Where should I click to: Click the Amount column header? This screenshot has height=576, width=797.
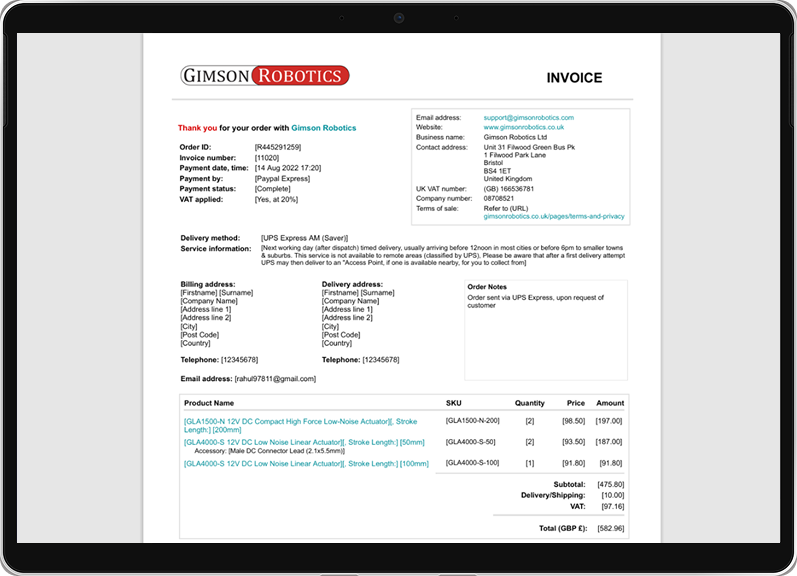coord(610,403)
